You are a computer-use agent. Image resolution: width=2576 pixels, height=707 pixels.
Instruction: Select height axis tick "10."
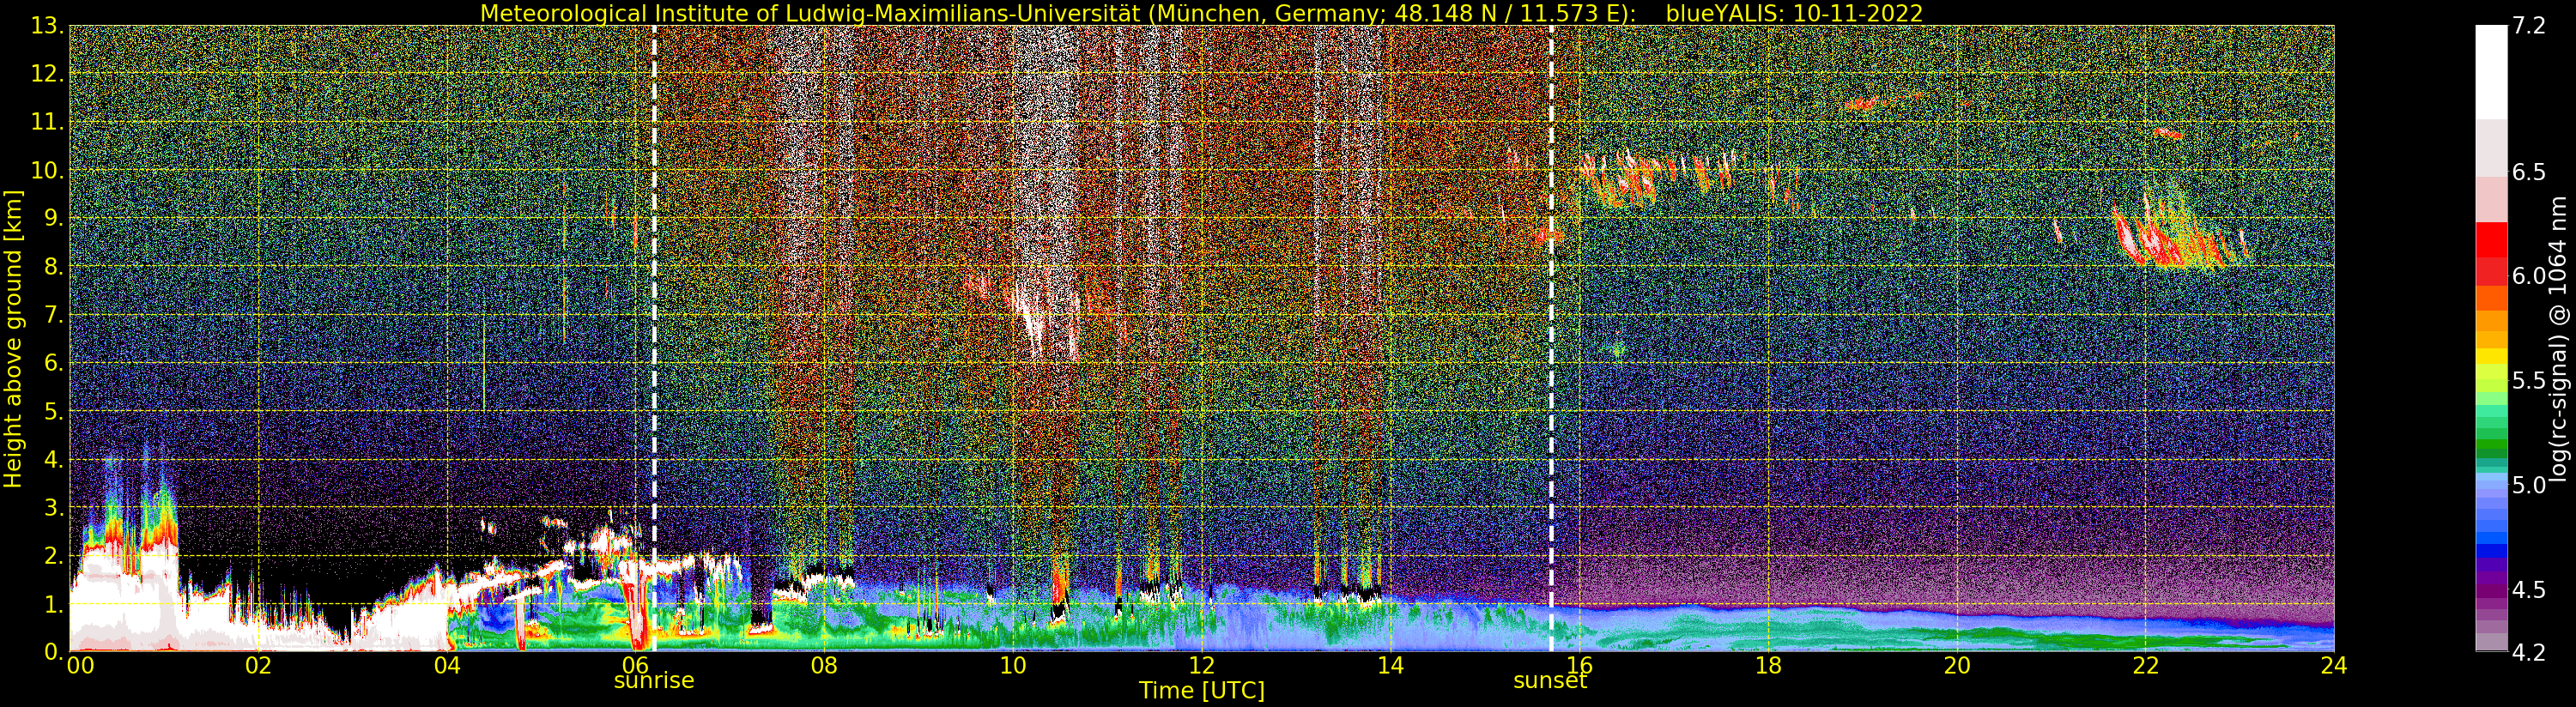click(47, 170)
